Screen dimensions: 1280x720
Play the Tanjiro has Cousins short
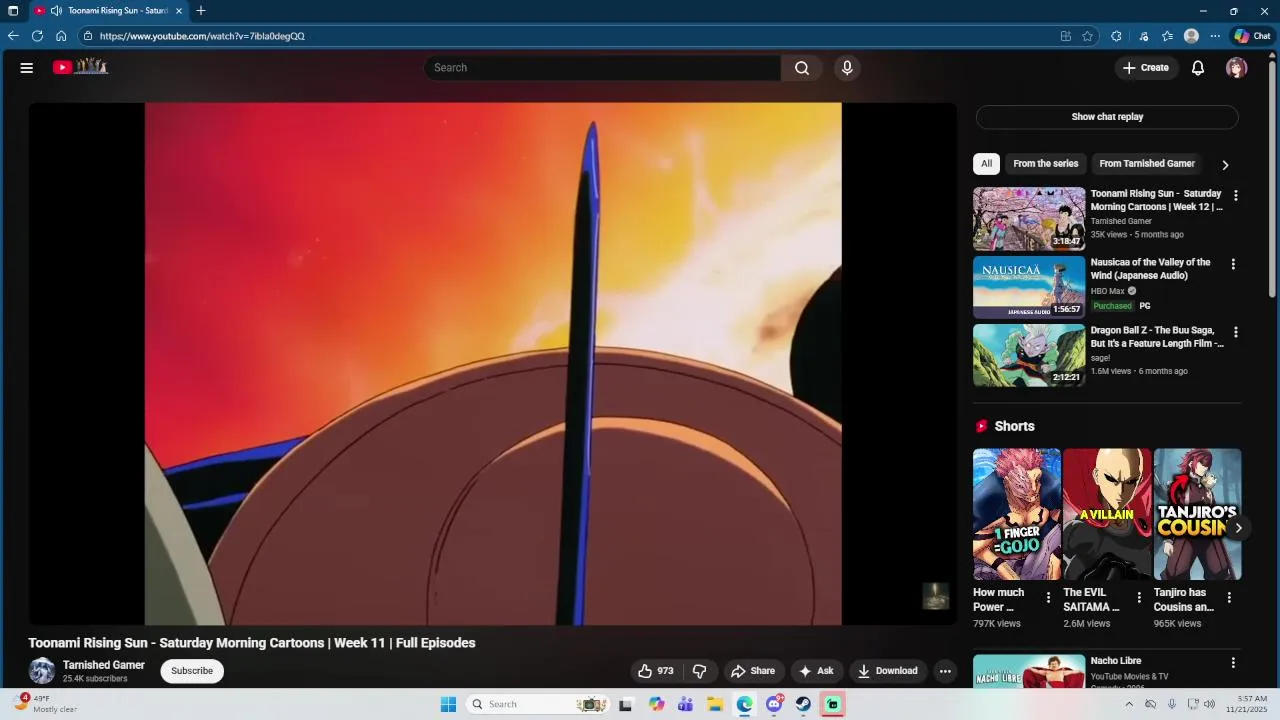1197,514
